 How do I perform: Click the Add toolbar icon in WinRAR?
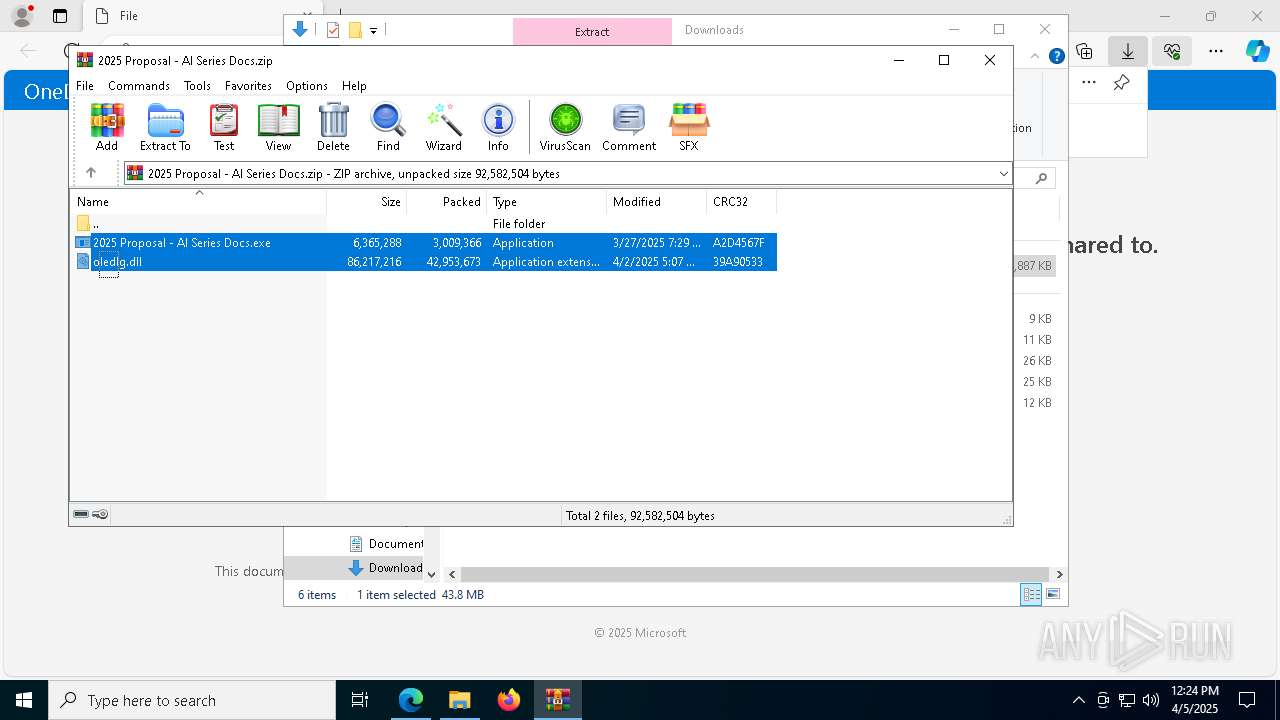click(107, 127)
